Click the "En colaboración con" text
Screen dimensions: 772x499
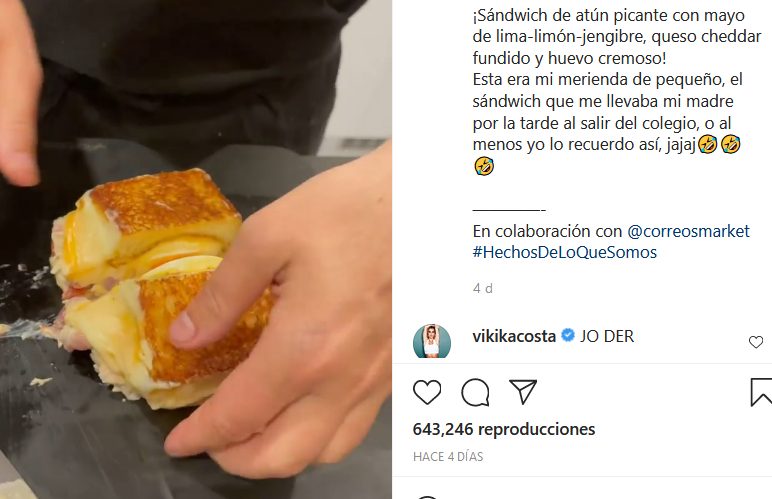click(x=548, y=231)
